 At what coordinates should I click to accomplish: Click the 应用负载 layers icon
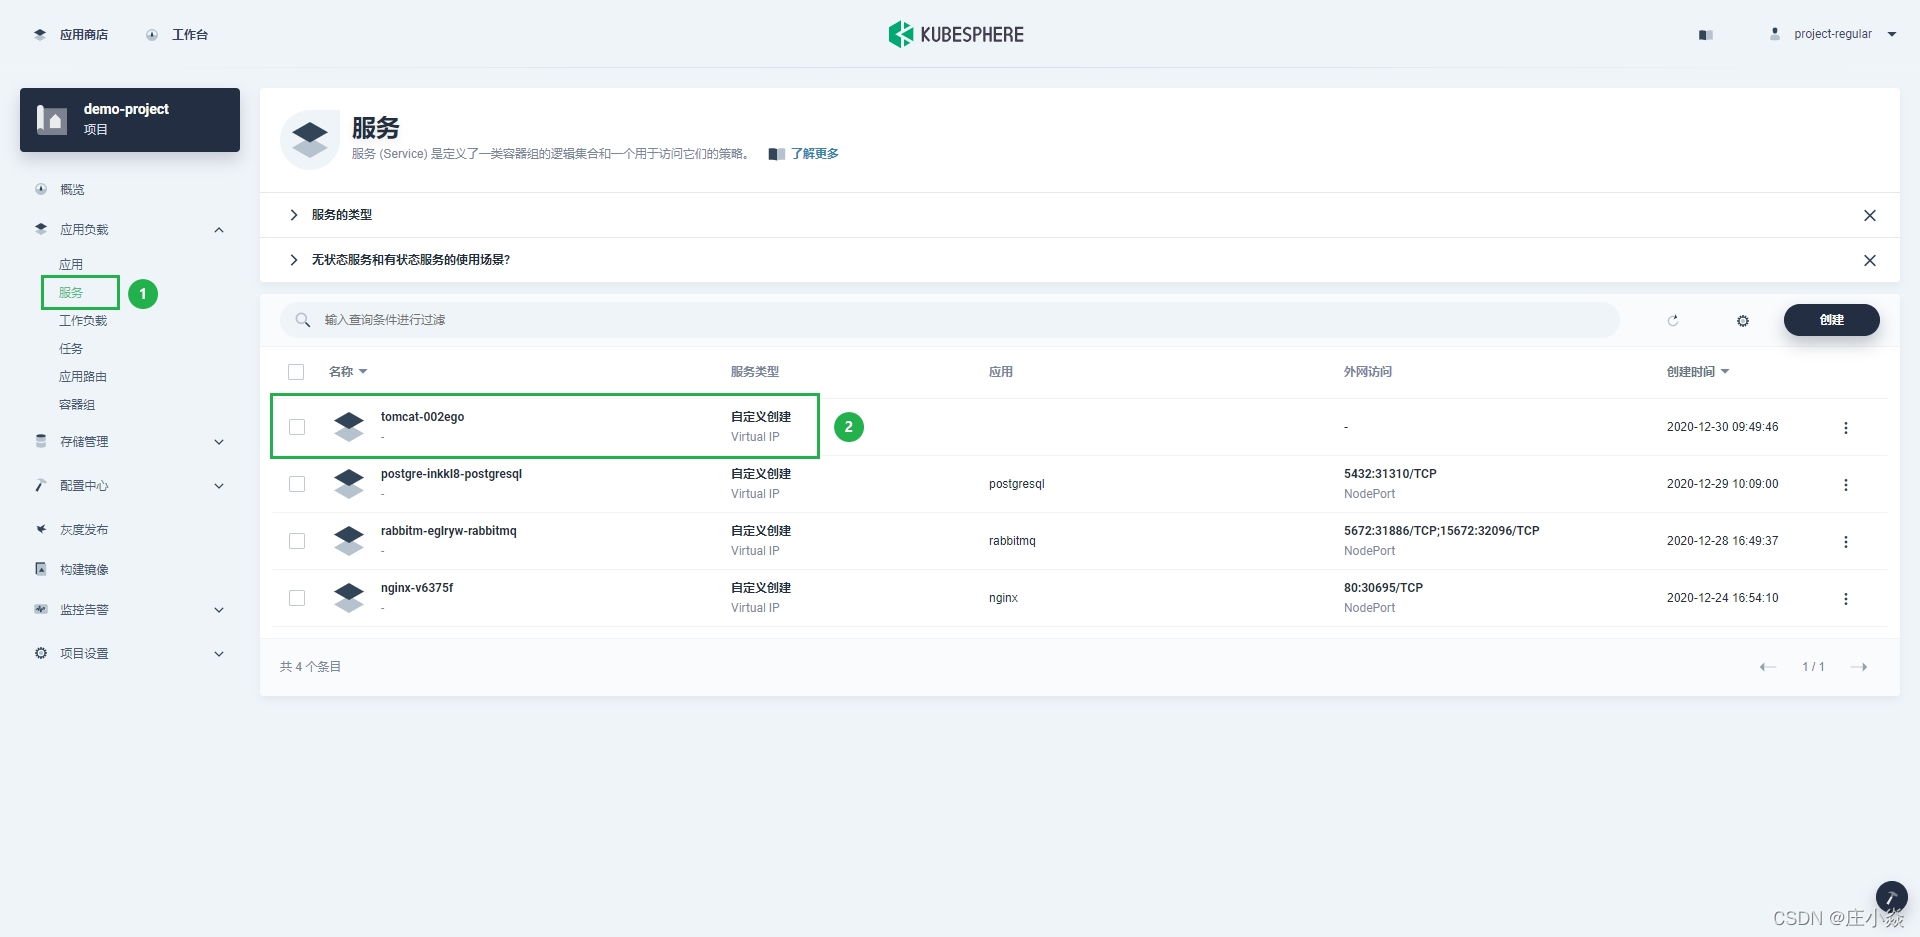coord(41,229)
